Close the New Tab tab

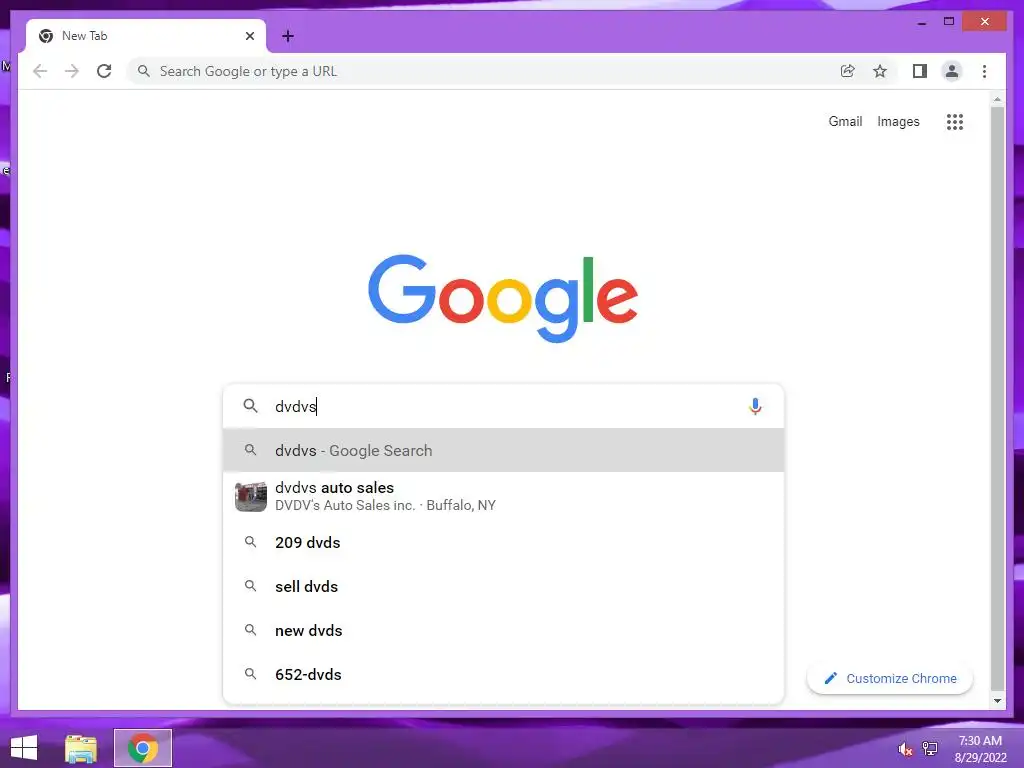pyautogui.click(x=249, y=36)
